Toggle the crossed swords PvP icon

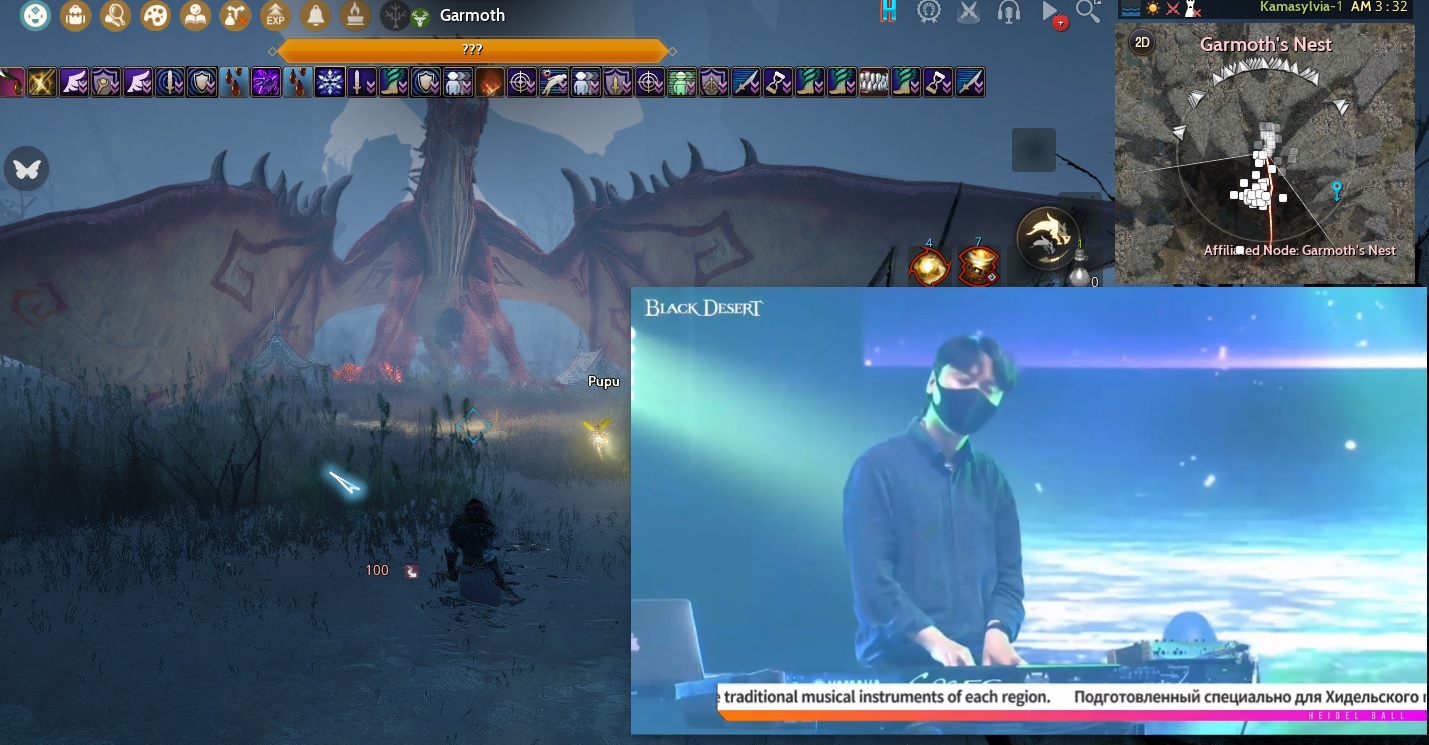click(968, 12)
